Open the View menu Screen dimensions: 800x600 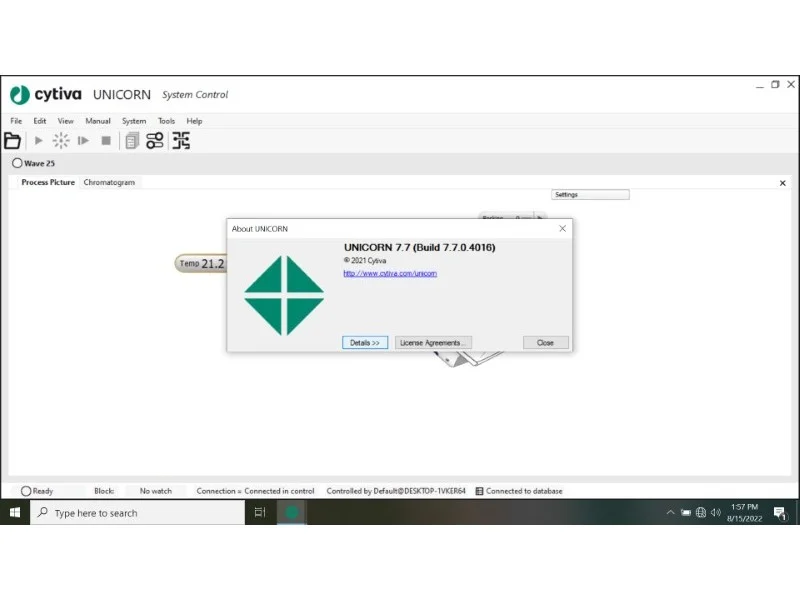coord(65,121)
